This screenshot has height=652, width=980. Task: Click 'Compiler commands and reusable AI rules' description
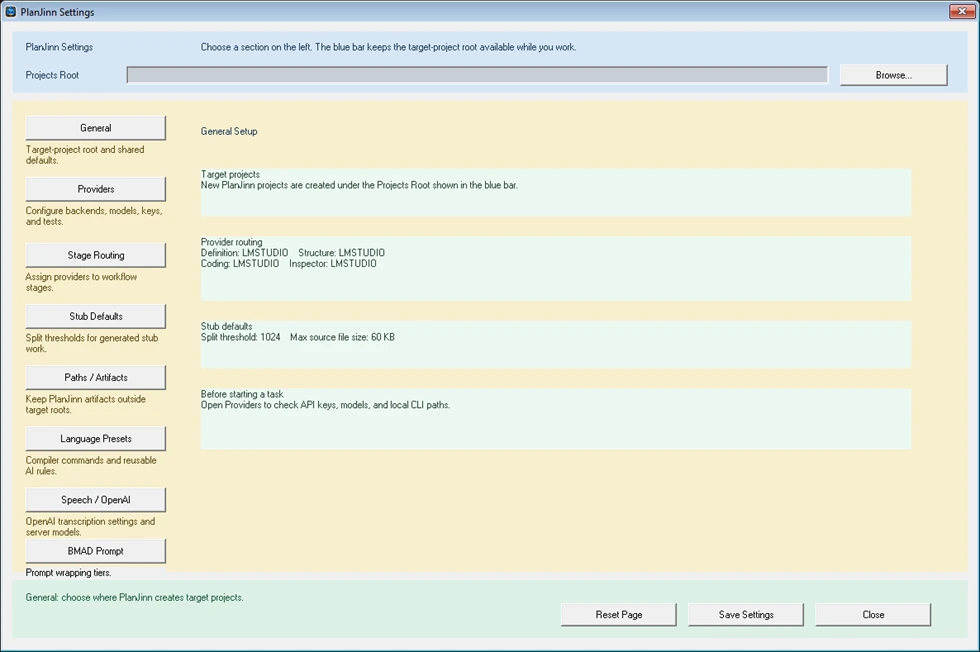point(91,466)
